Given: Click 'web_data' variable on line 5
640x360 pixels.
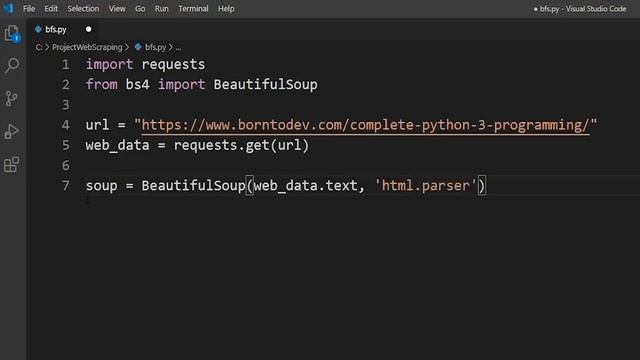Looking at the screenshot, I should pos(118,146).
